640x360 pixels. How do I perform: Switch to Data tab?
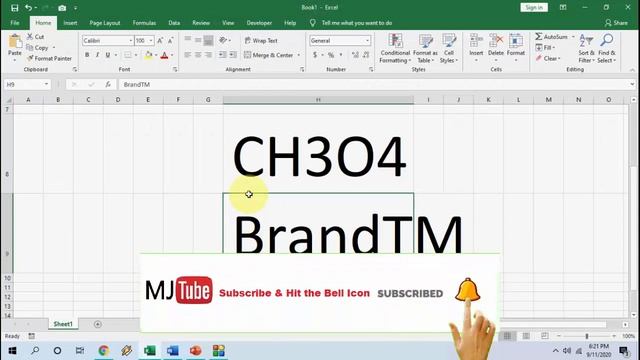tap(174, 23)
